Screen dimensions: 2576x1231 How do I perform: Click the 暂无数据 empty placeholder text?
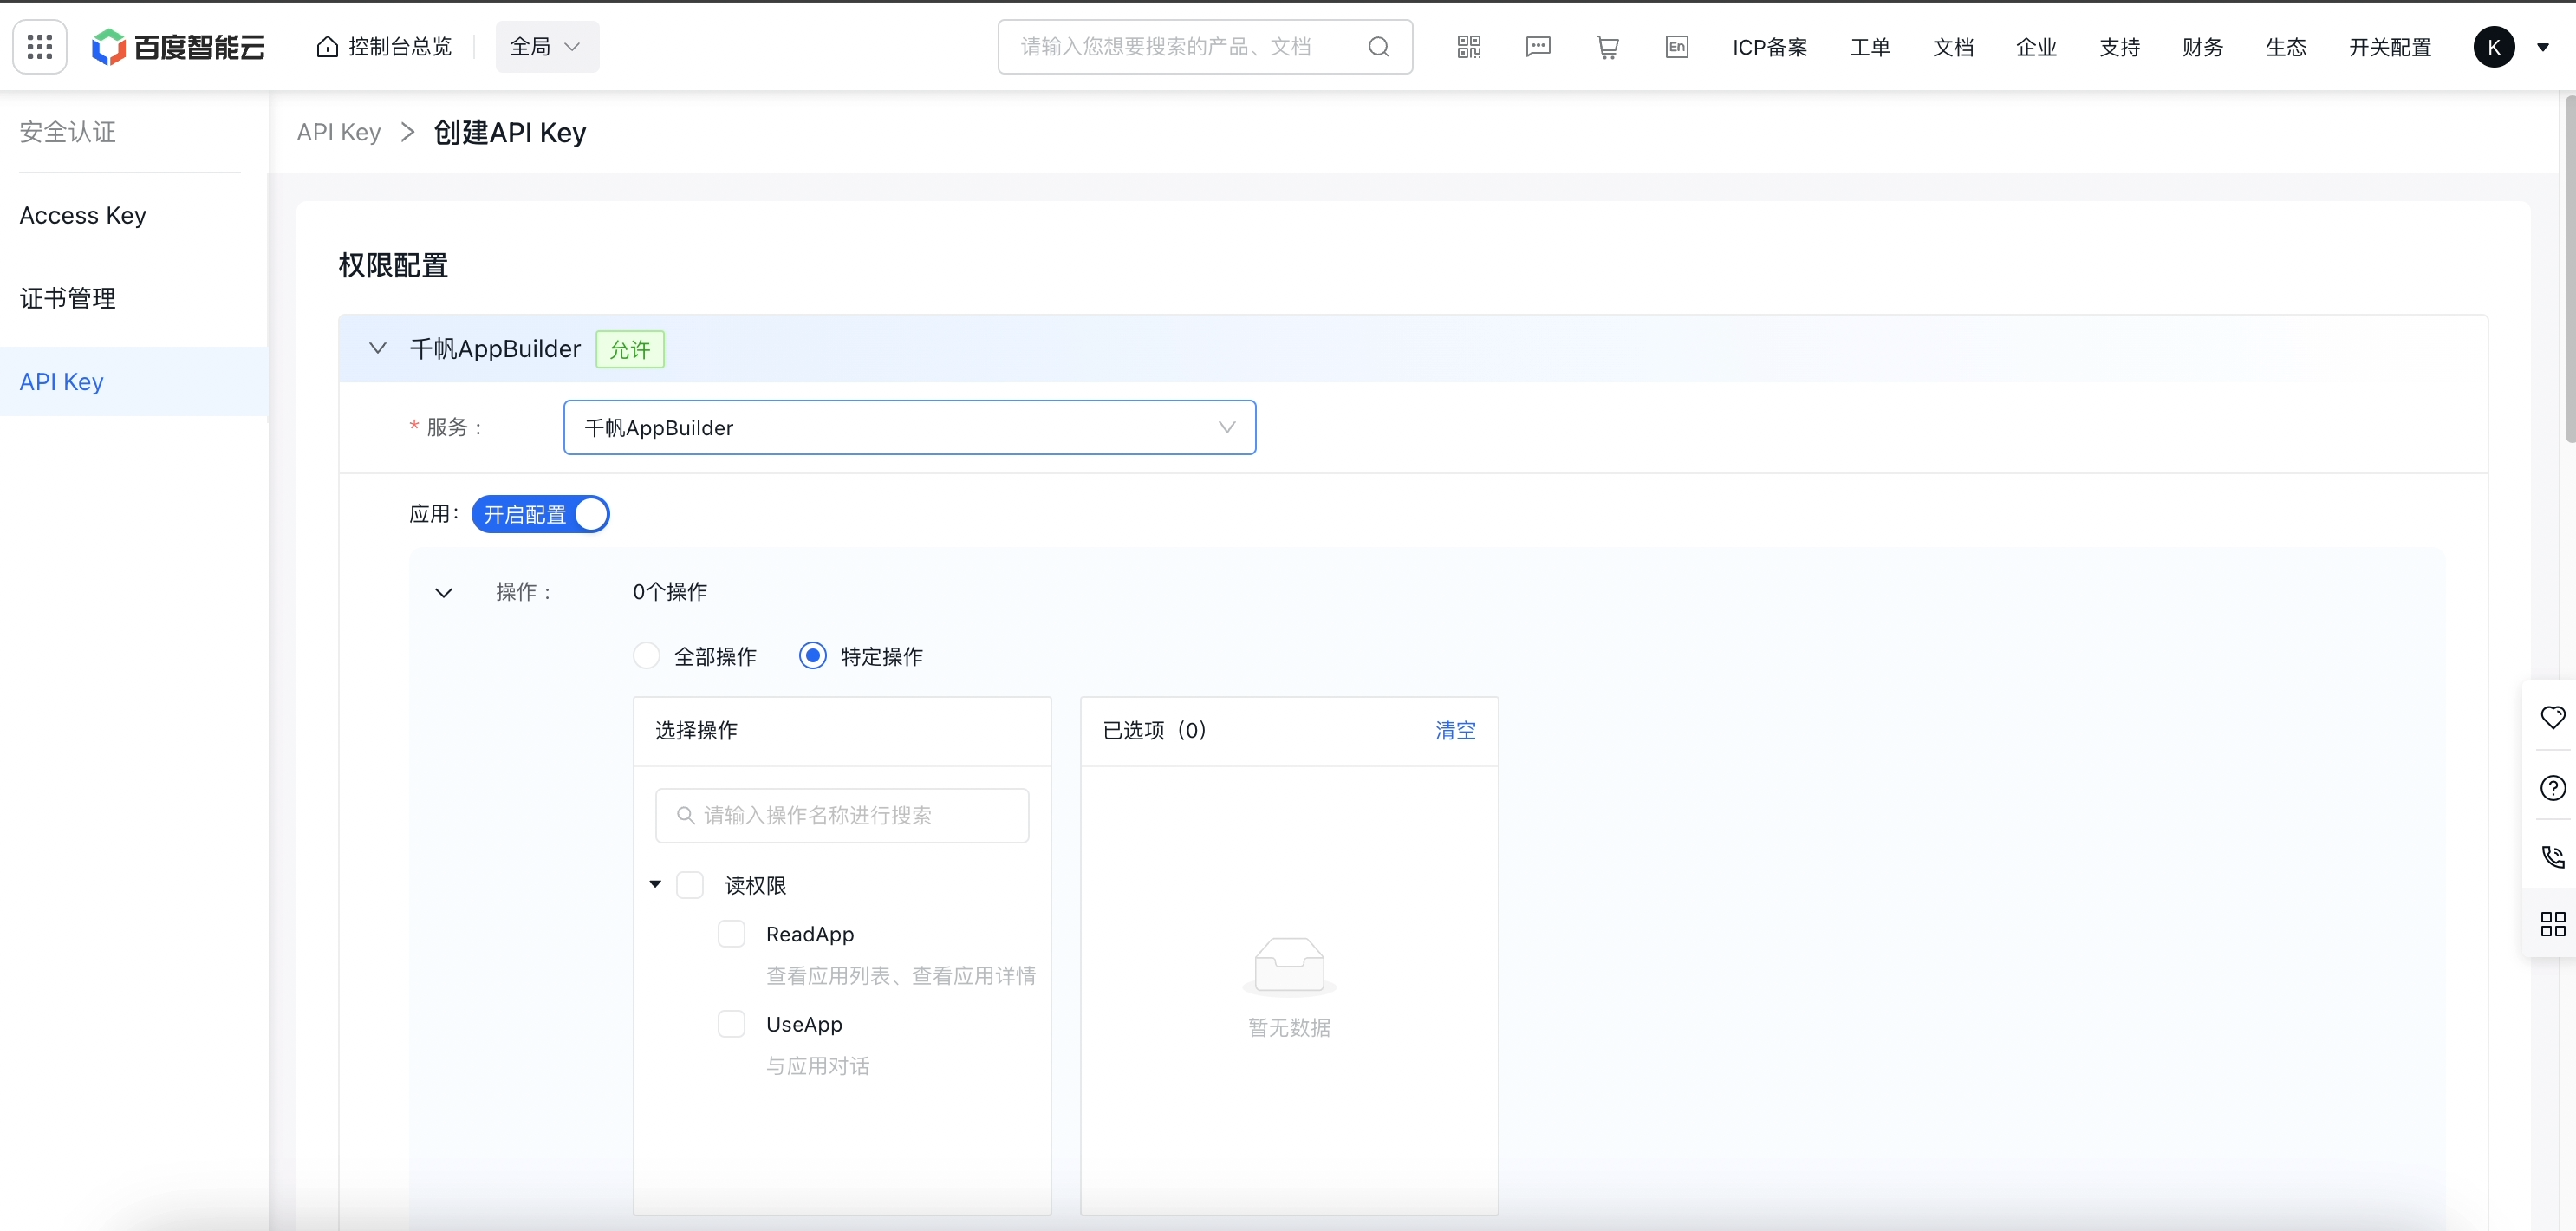coord(1289,1028)
